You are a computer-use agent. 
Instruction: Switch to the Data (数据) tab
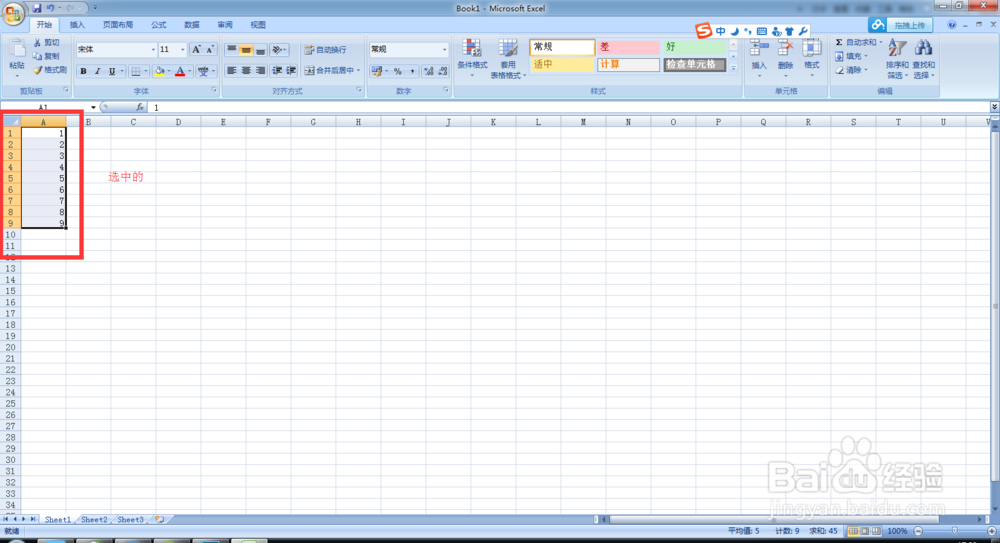192,25
